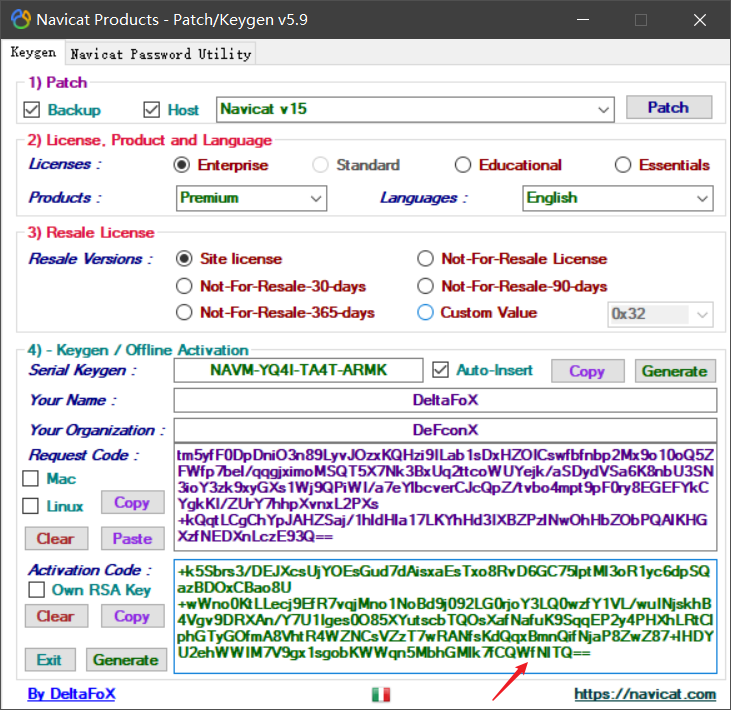This screenshot has width=731, height=710.
Task: Select Not-For-Resale-365-days option
Action: [184, 312]
